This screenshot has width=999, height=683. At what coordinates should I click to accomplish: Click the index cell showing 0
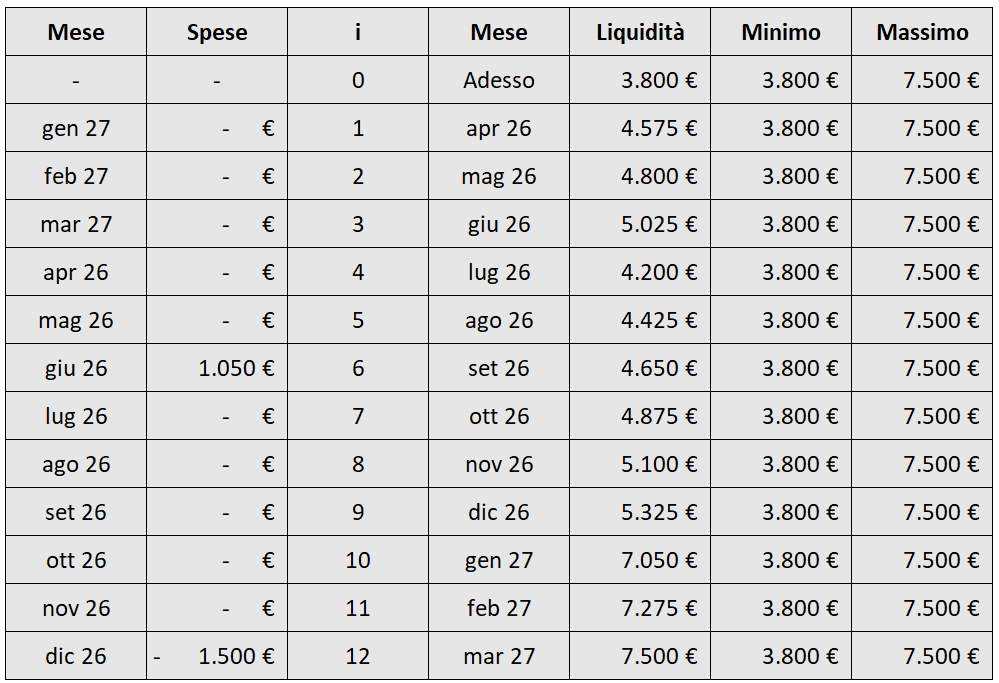click(x=358, y=80)
